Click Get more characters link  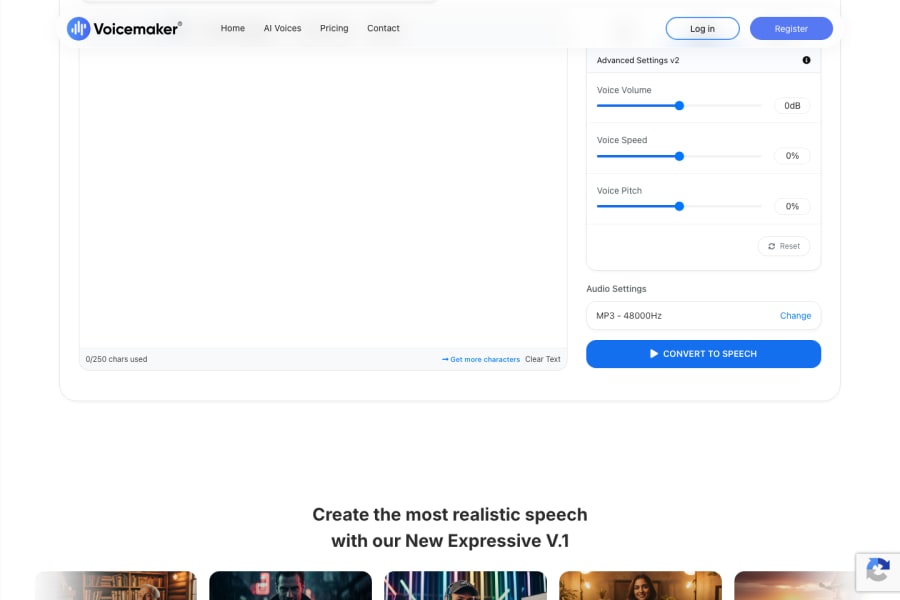pyautogui.click(x=486, y=359)
